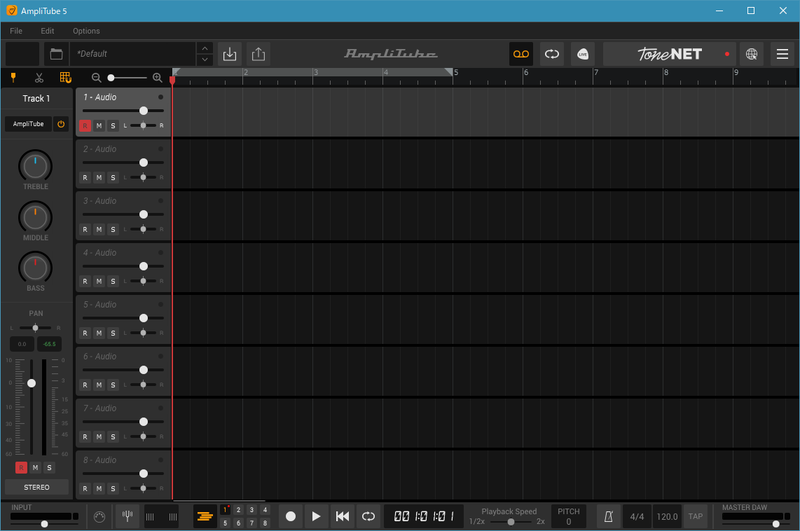
Task: Toggle loop playback in transport bar
Action: [x=368, y=516]
